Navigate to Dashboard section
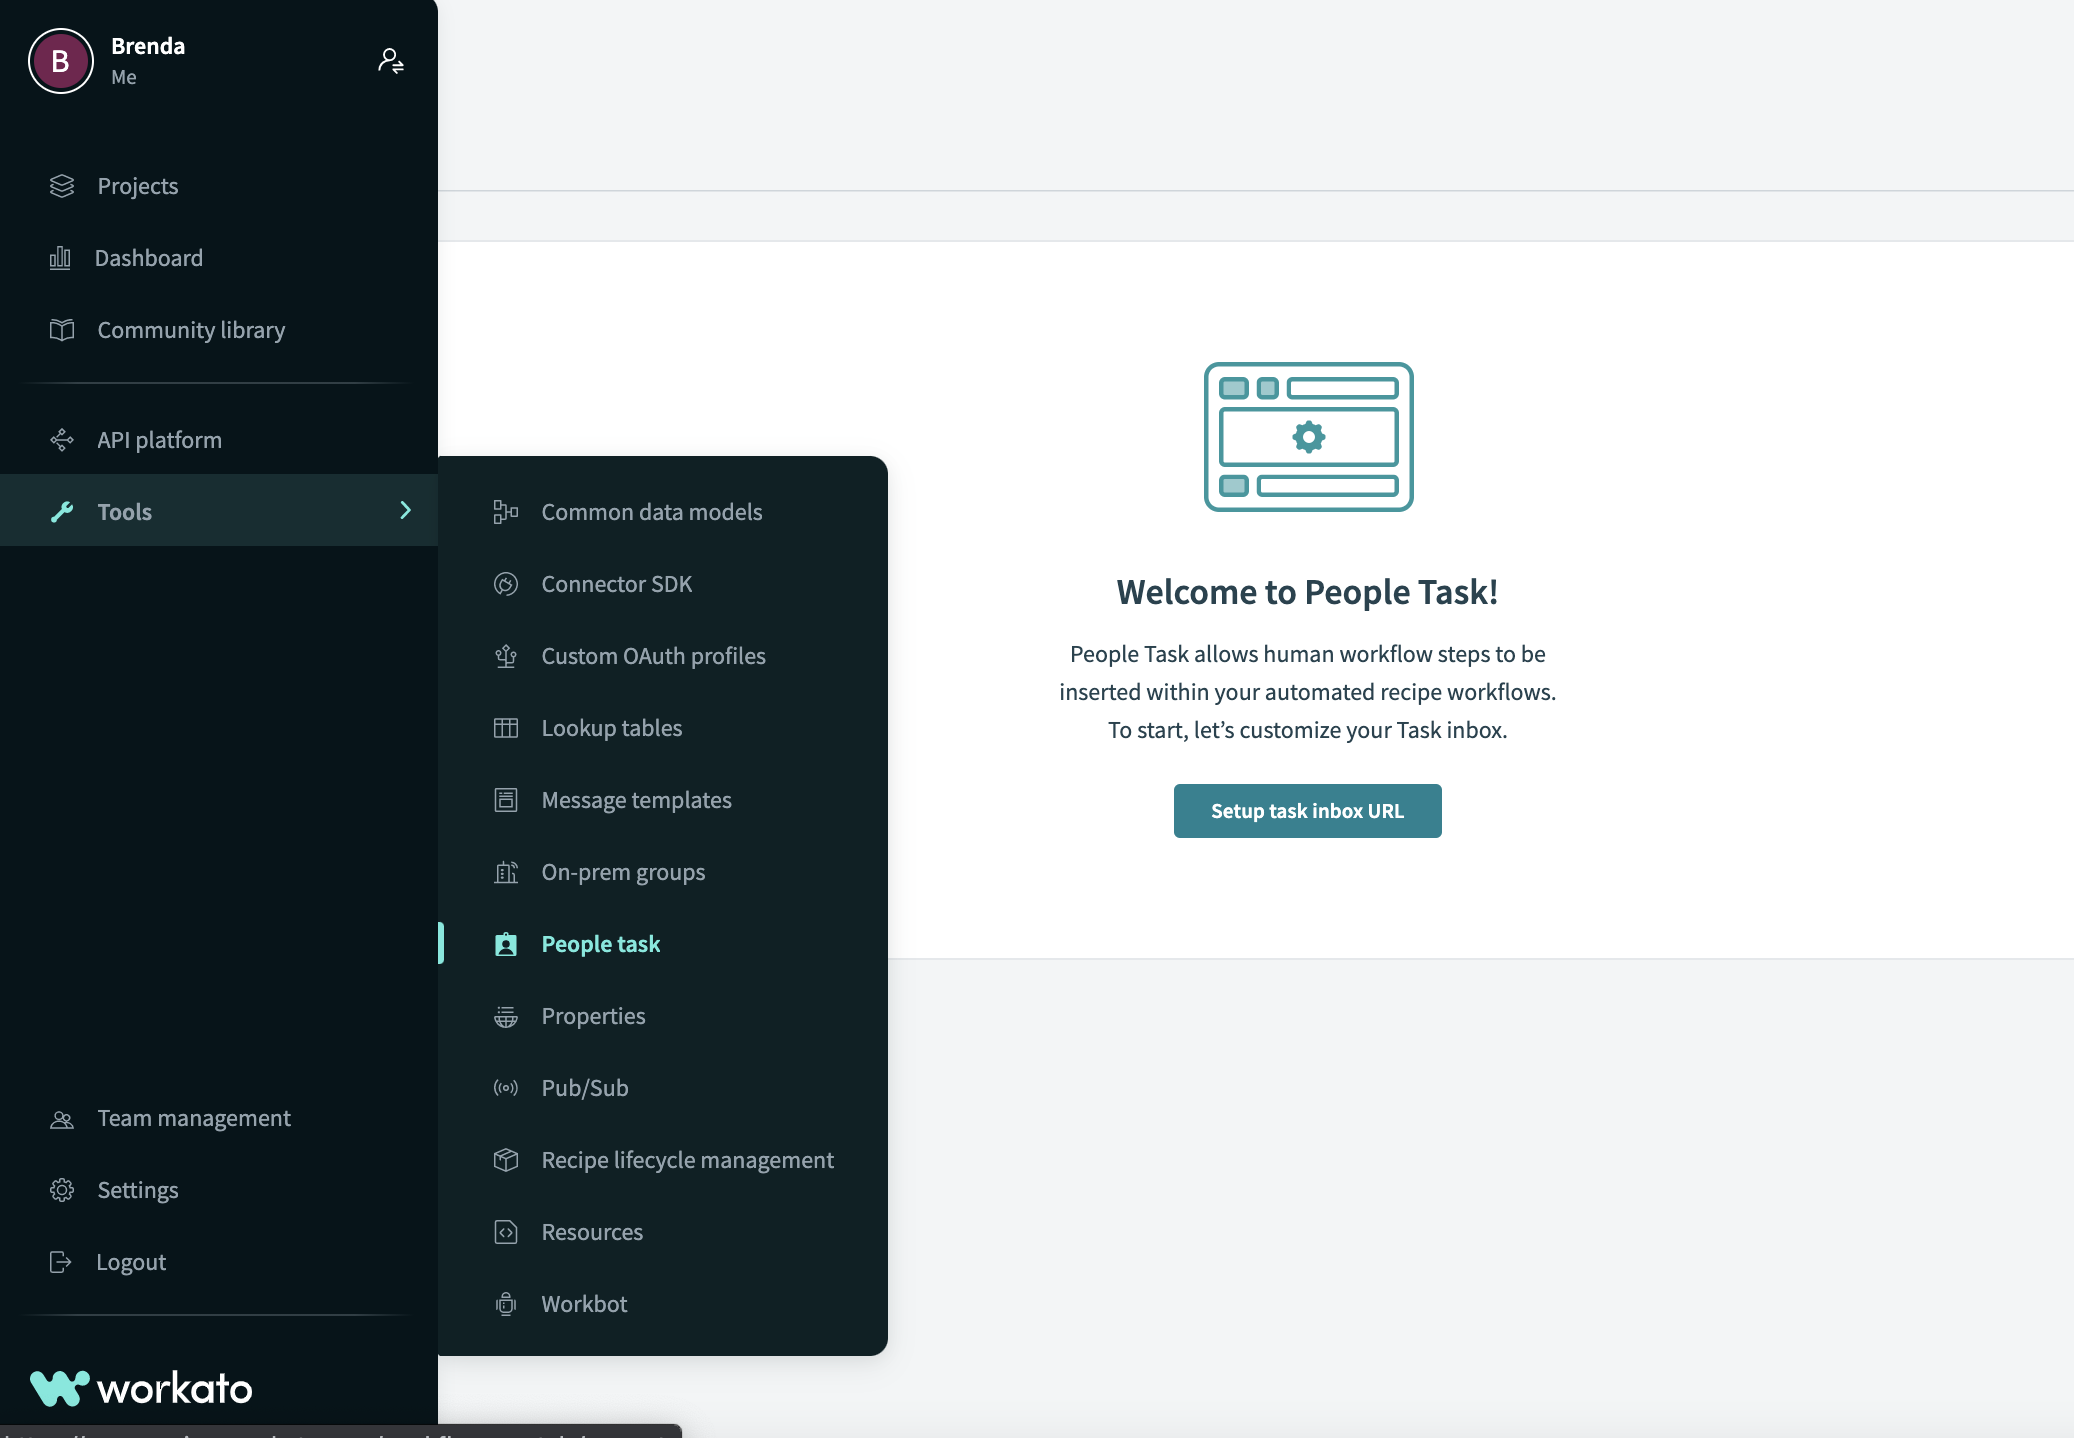This screenshot has width=2074, height=1438. [150, 257]
